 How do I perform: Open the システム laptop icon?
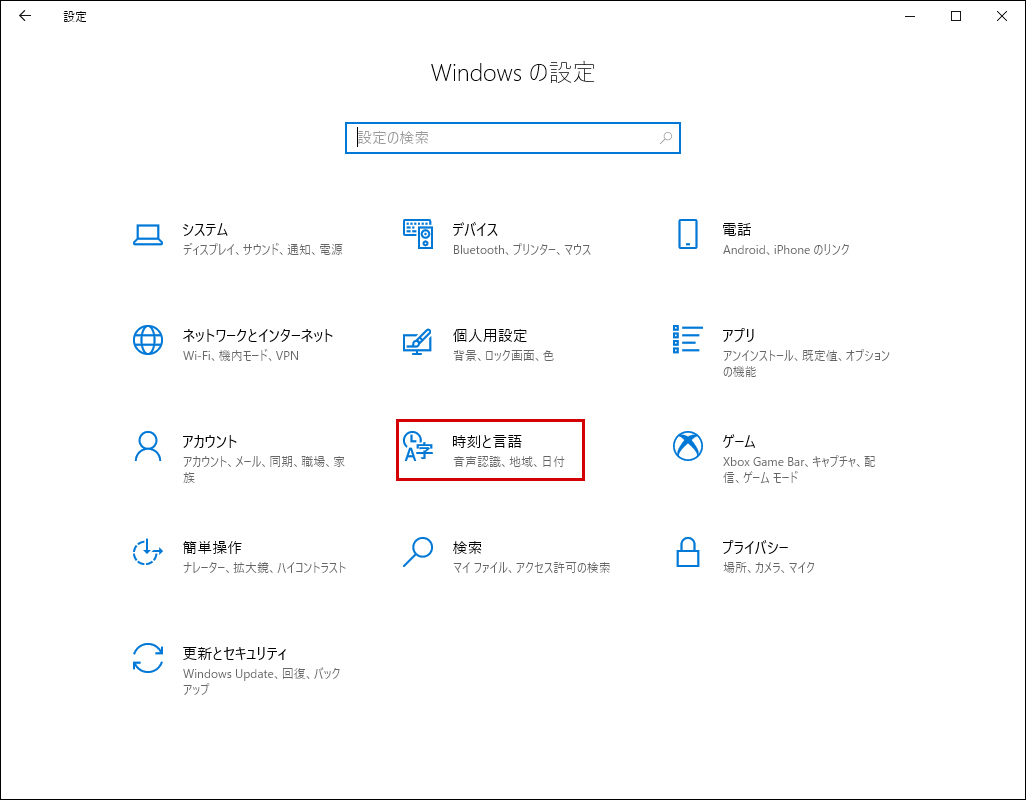148,235
